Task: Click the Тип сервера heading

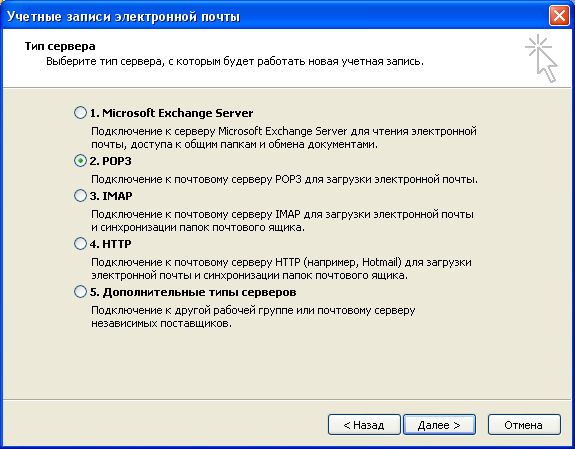Action: pyautogui.click(x=60, y=46)
